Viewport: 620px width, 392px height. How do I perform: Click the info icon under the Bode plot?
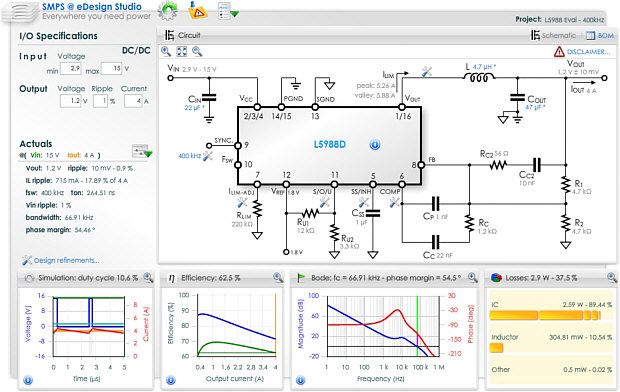301,381
